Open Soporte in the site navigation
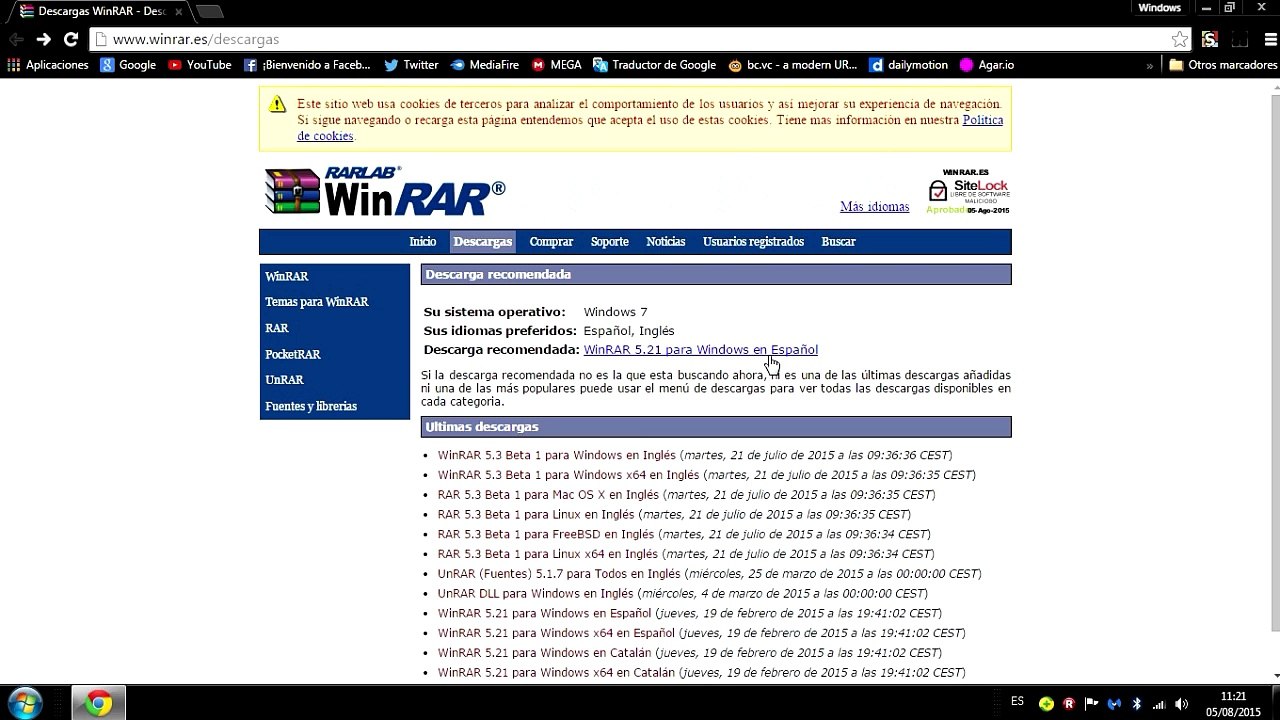The height and width of the screenshot is (720, 1280). click(609, 242)
